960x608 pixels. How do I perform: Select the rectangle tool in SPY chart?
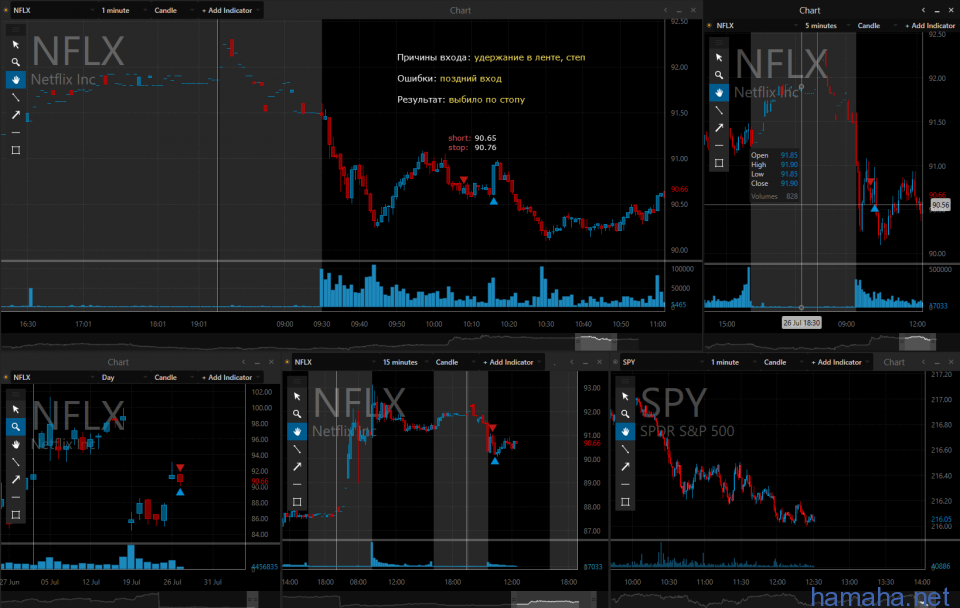pos(625,502)
